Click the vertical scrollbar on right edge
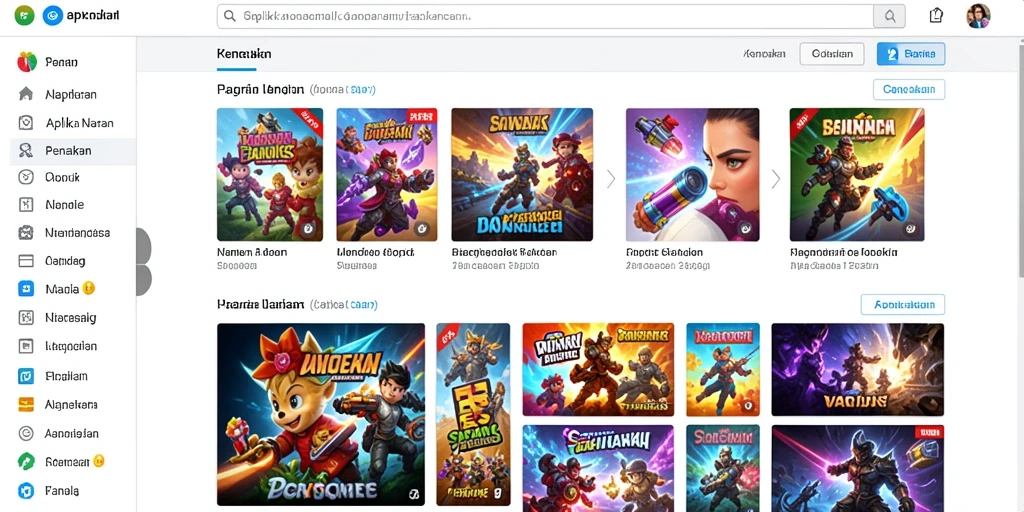The image size is (1024, 512). click(1021, 163)
